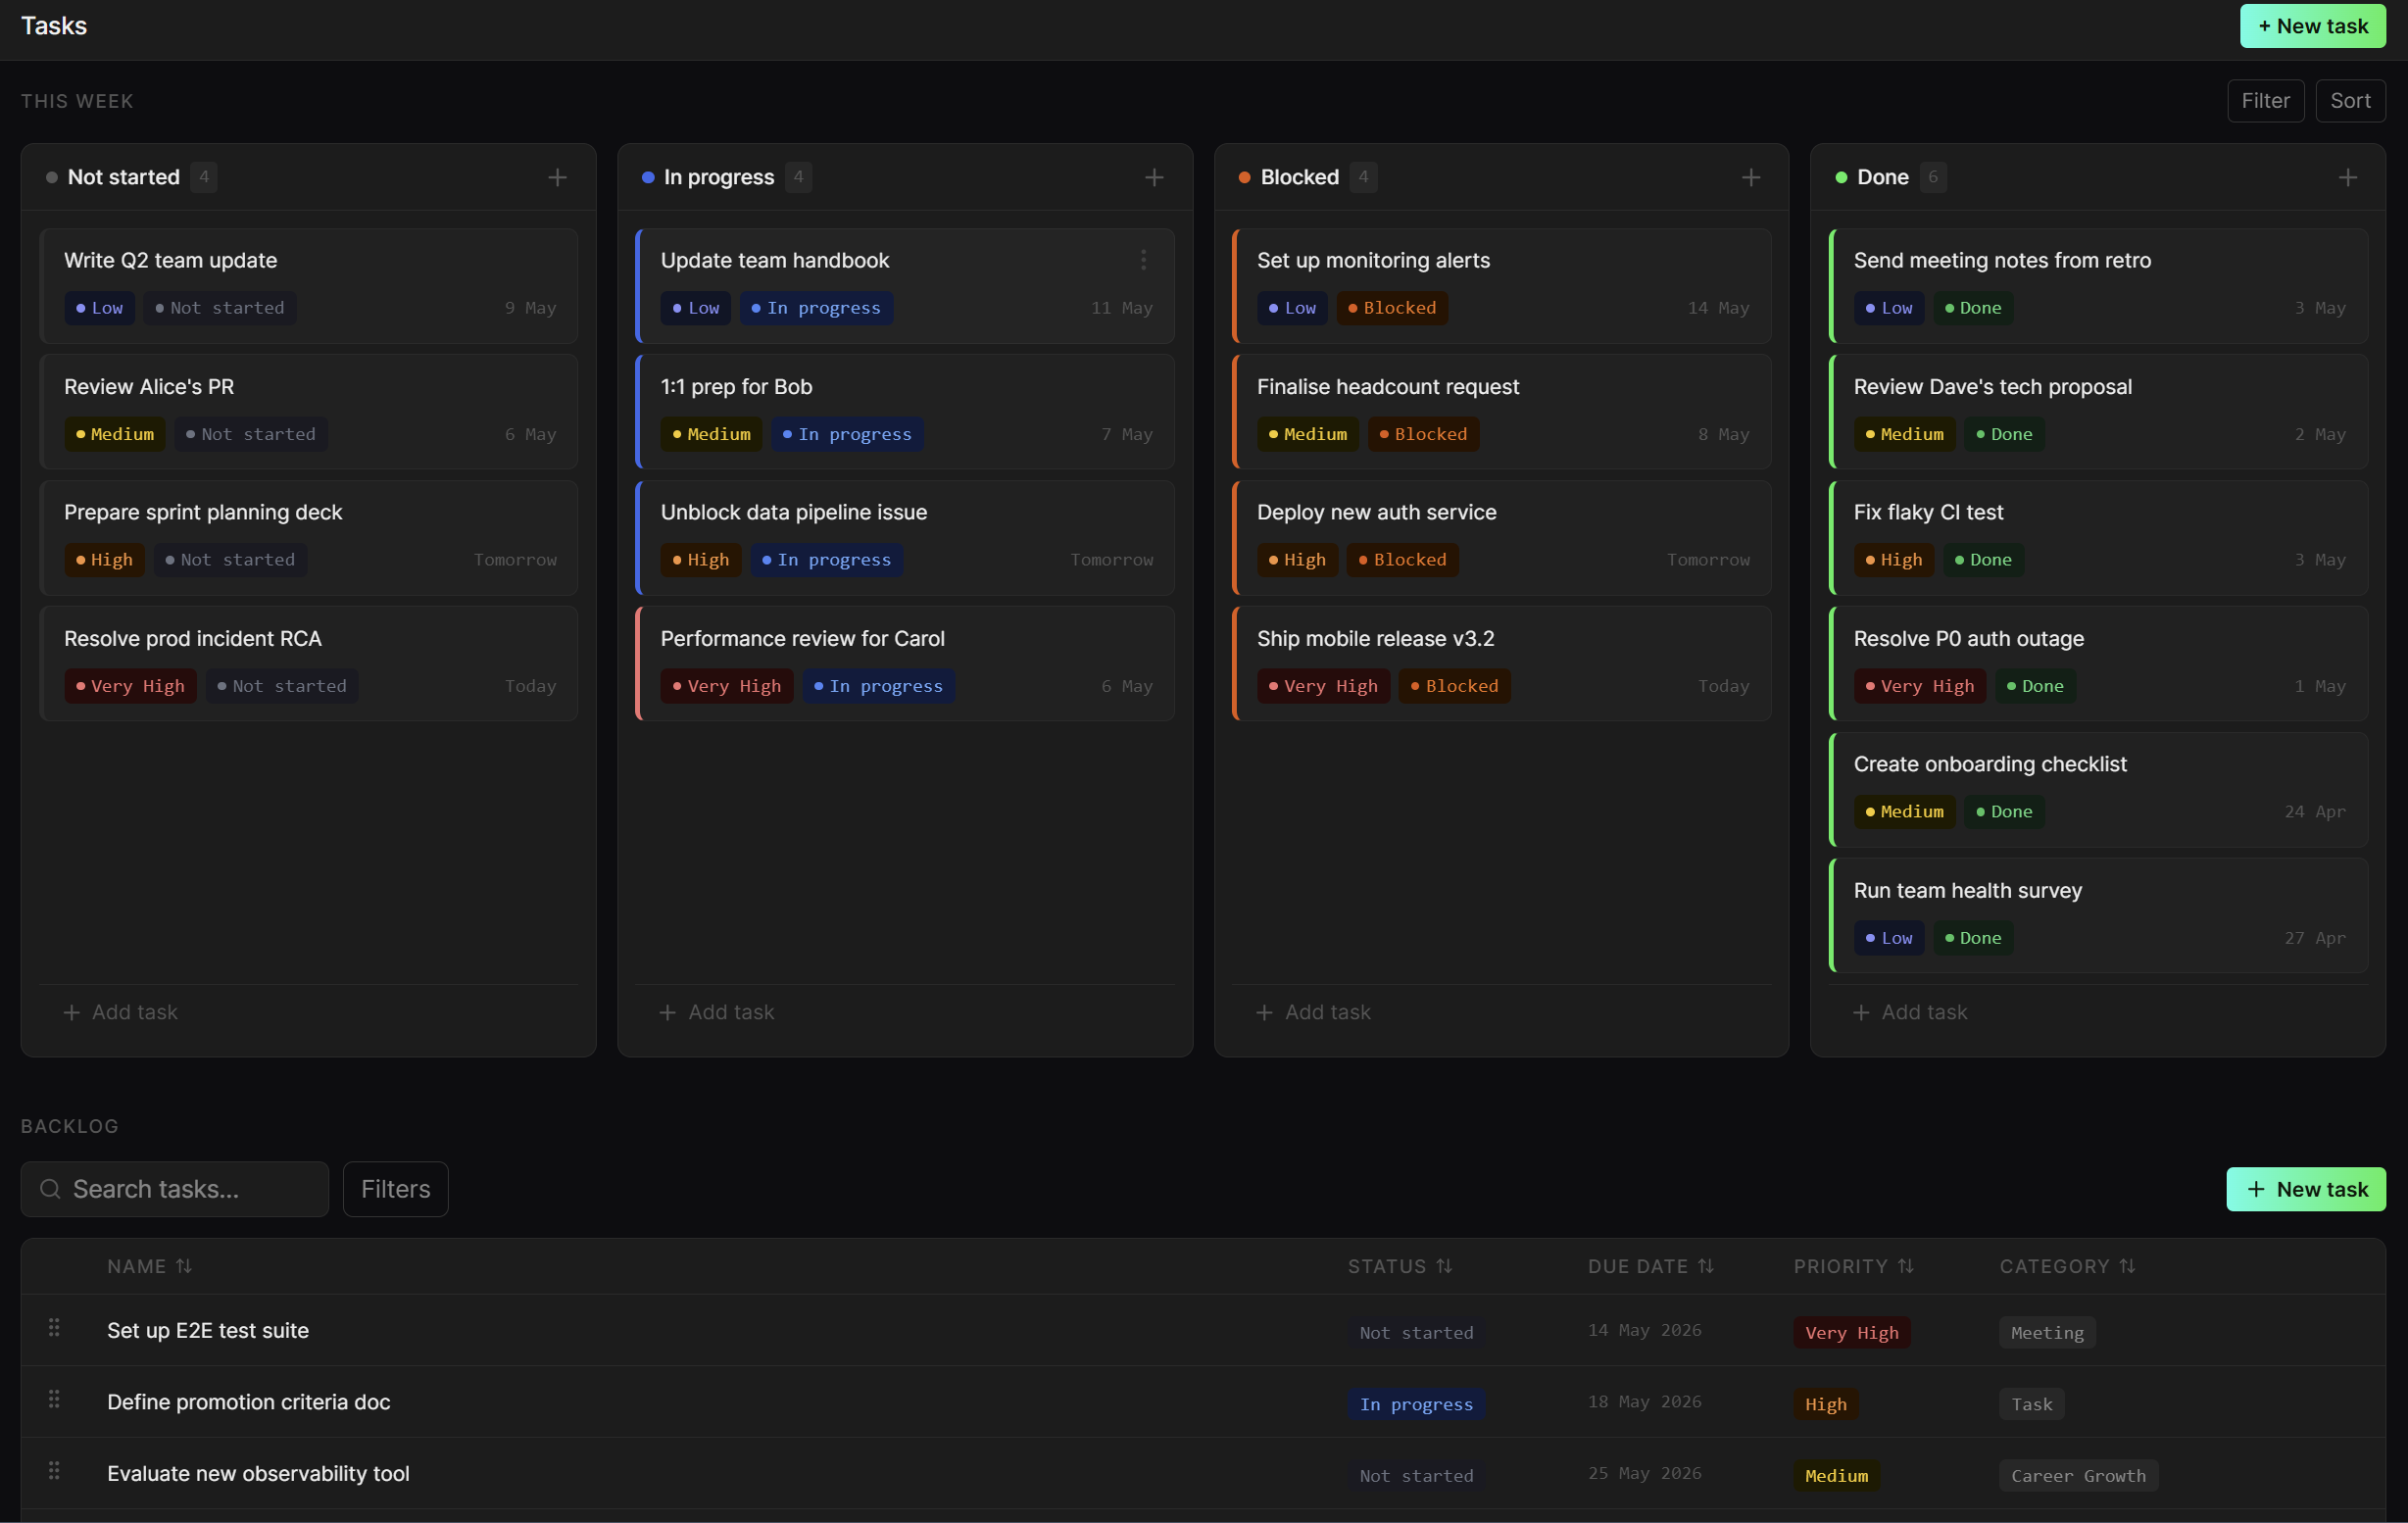The image size is (2408, 1523).
Task: Open the 1:1 prep for Bob card
Action: point(905,412)
